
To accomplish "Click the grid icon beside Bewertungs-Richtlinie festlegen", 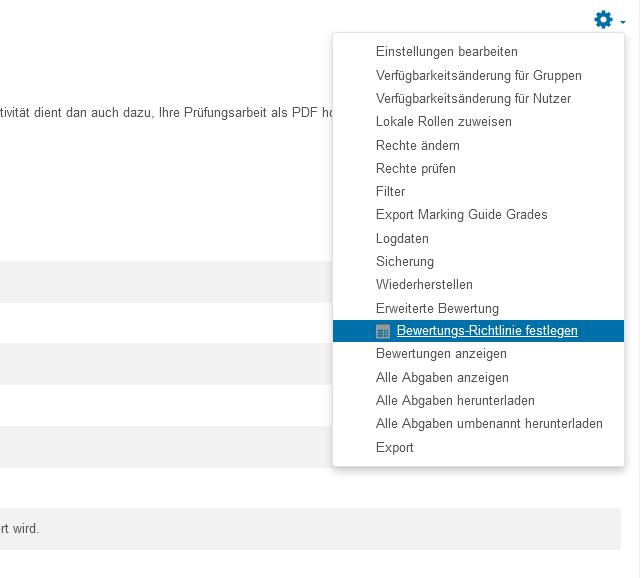I will (383, 331).
